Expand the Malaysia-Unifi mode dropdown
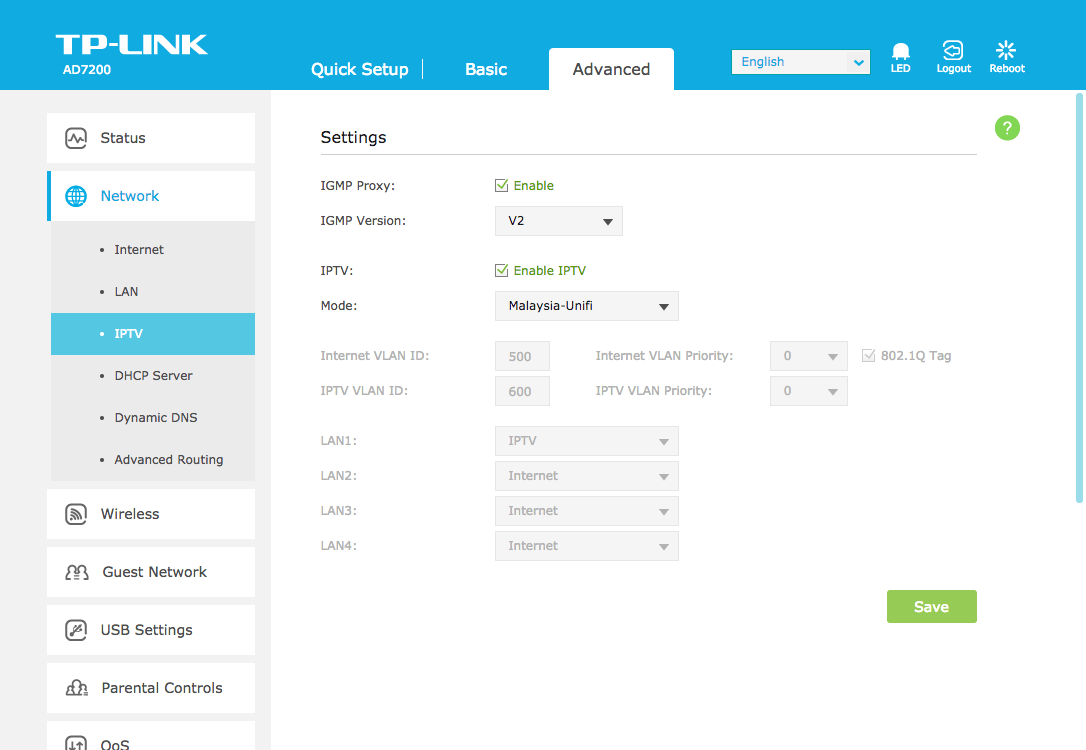Screen dimensions: 1086x750 point(586,306)
